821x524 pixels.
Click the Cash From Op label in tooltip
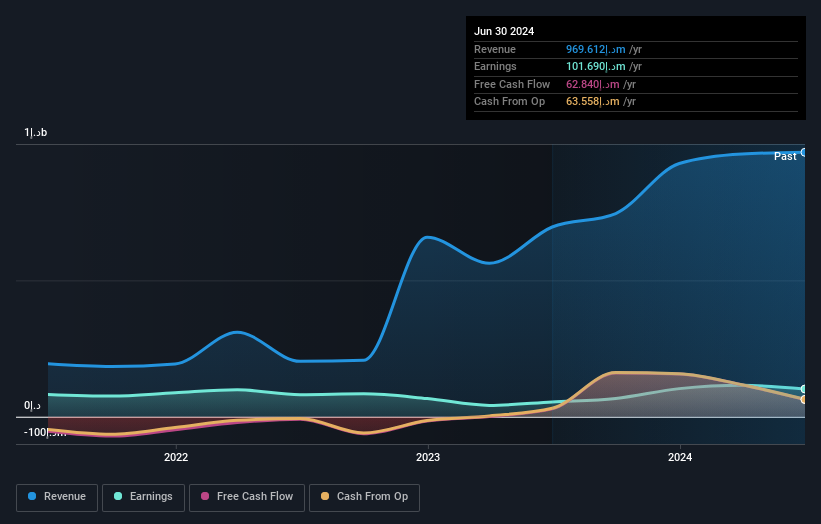[x=509, y=102]
